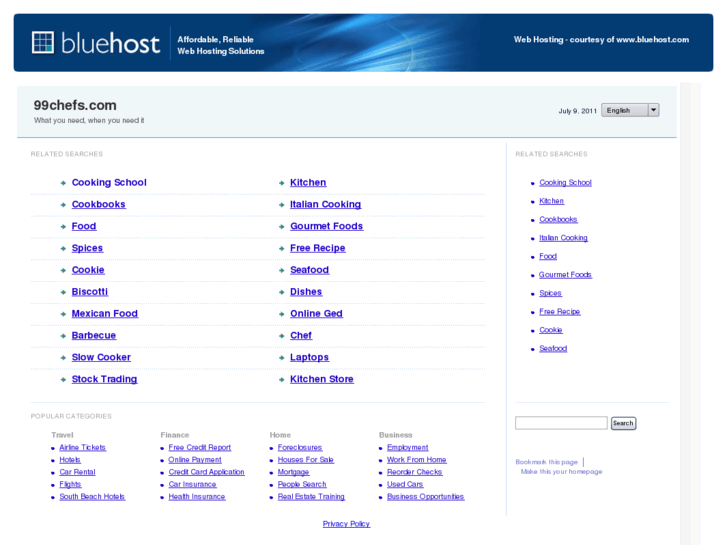Image resolution: width=727 pixels, height=545 pixels.
Task: Open the Hotels link under Travel
Action: coord(70,460)
